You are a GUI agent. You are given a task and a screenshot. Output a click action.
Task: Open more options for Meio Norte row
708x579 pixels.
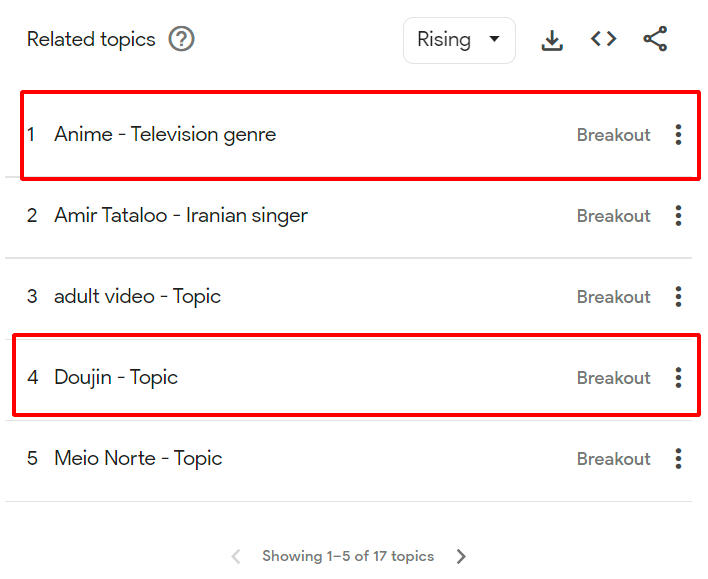tap(678, 459)
